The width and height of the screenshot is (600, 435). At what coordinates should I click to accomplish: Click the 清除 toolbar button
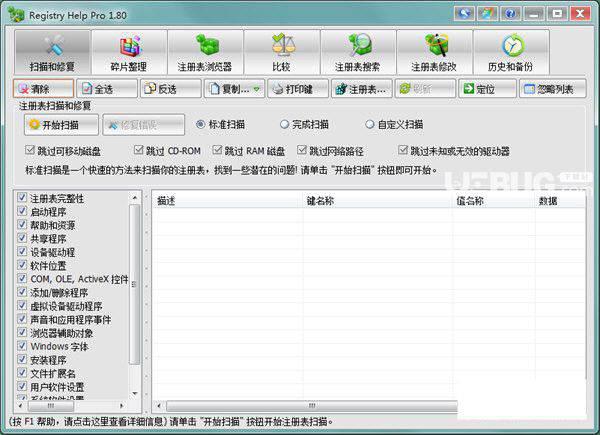coord(43,89)
